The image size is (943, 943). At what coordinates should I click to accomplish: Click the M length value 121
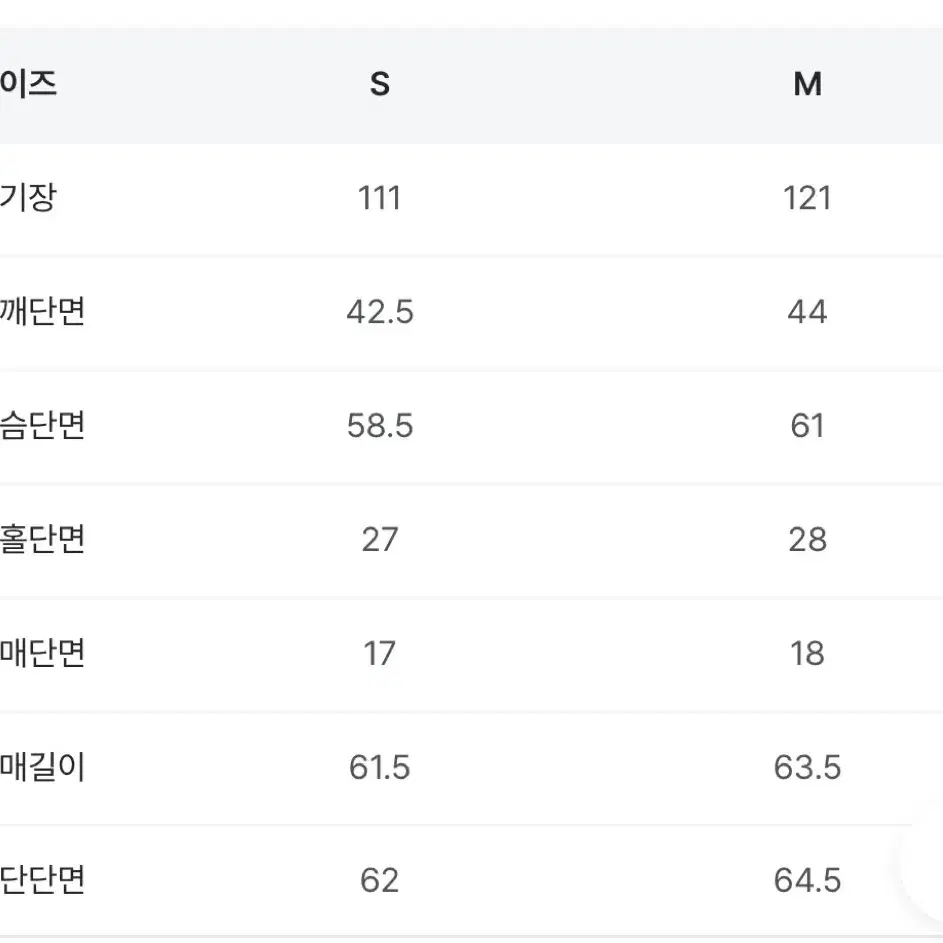pyautogui.click(x=807, y=198)
